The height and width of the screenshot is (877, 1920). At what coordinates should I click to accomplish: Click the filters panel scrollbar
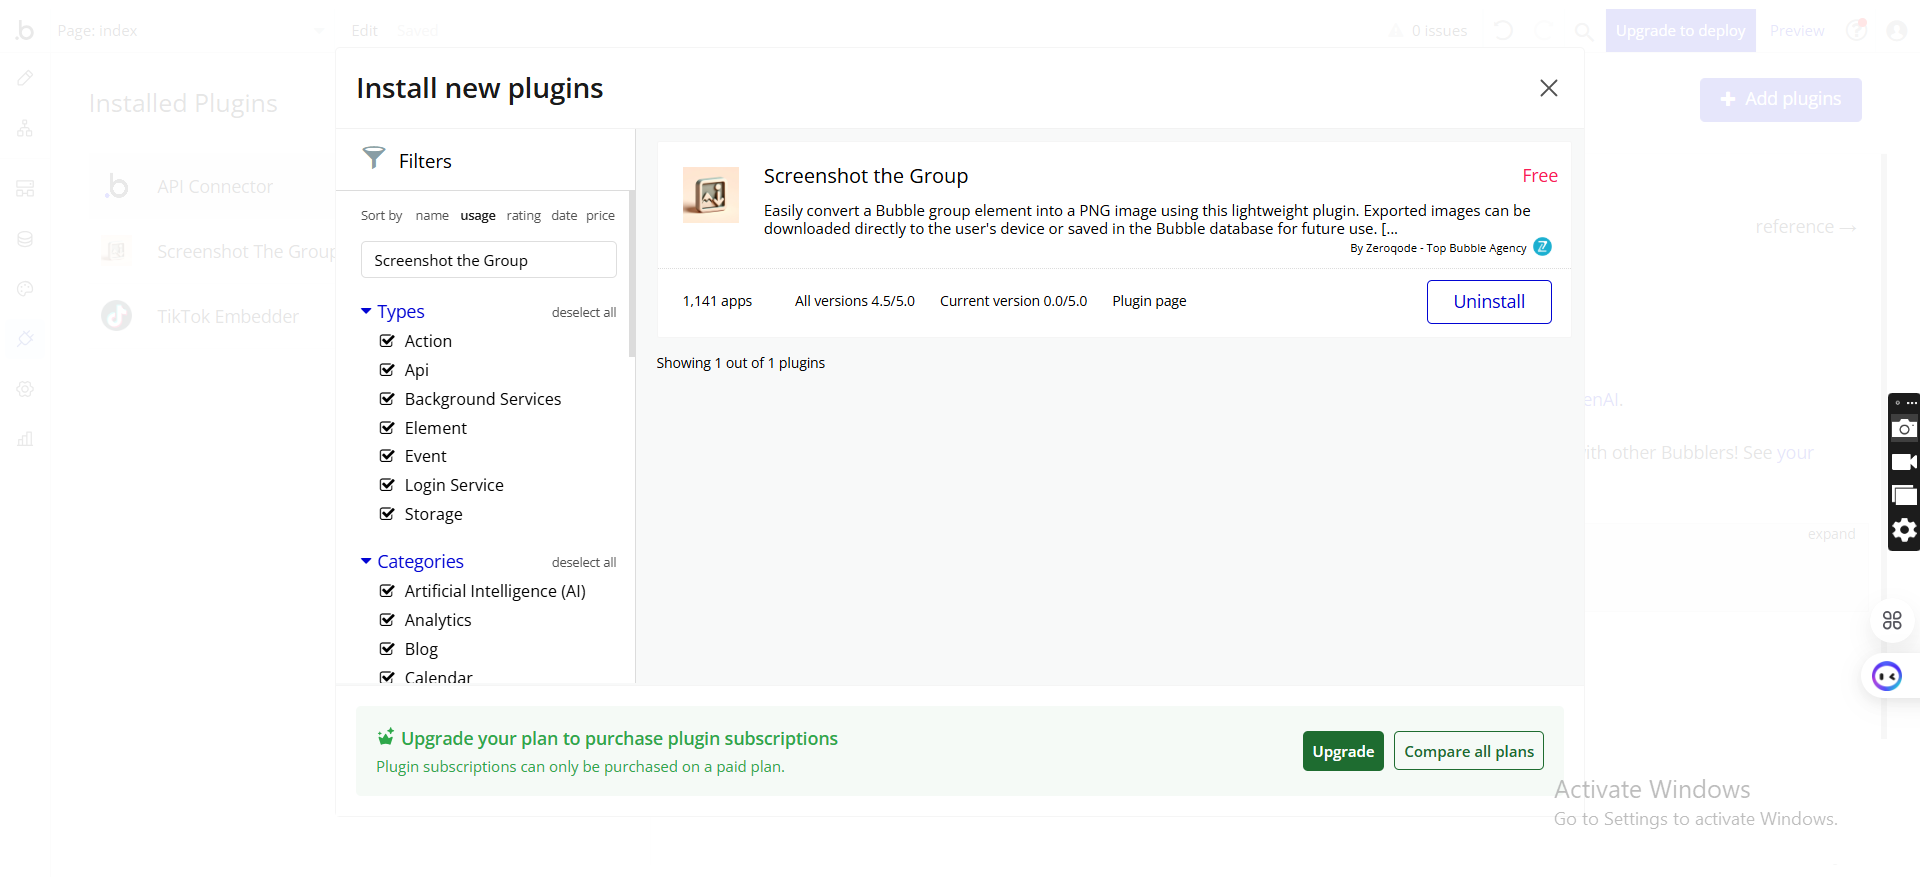pyautogui.click(x=631, y=273)
